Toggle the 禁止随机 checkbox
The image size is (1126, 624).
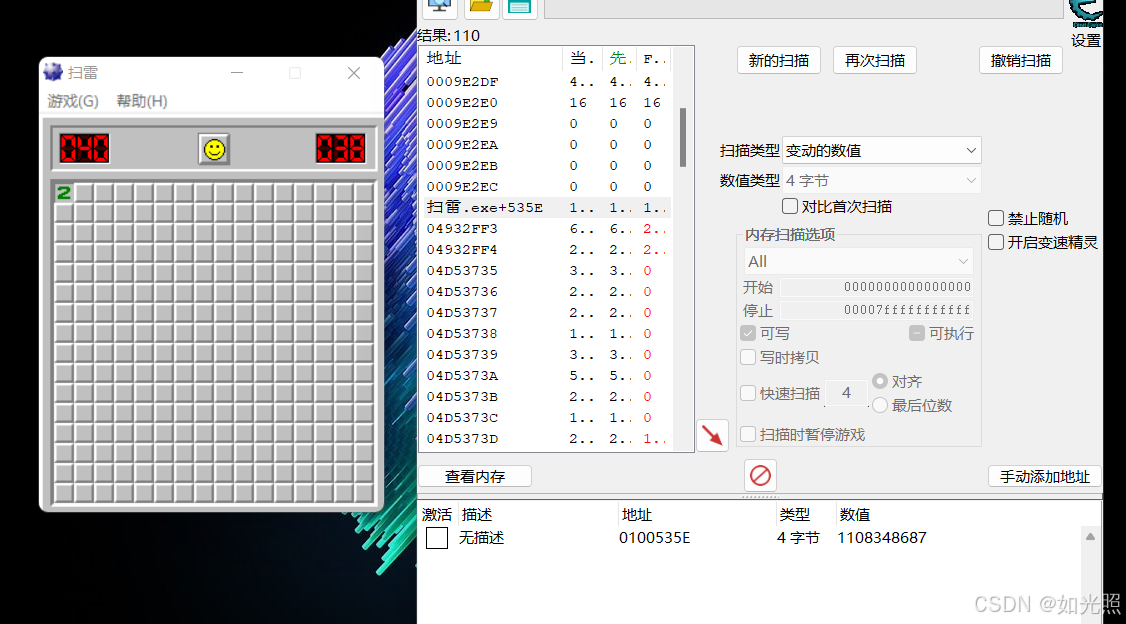(x=995, y=218)
